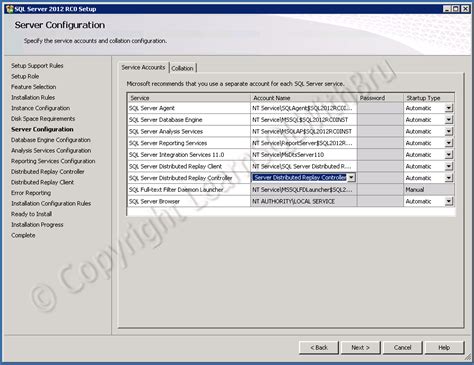Select SQL Full-text Filter Daemon Launcher row

(189, 190)
